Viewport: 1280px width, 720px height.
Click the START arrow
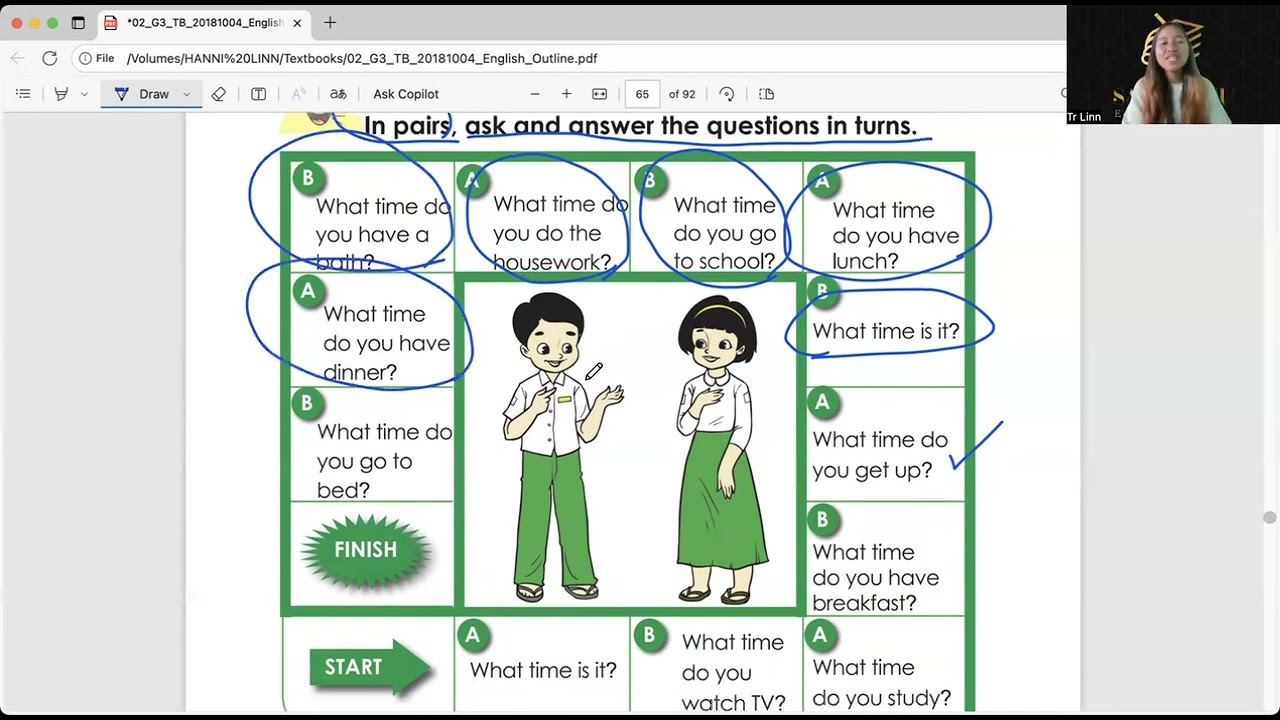[x=369, y=667]
